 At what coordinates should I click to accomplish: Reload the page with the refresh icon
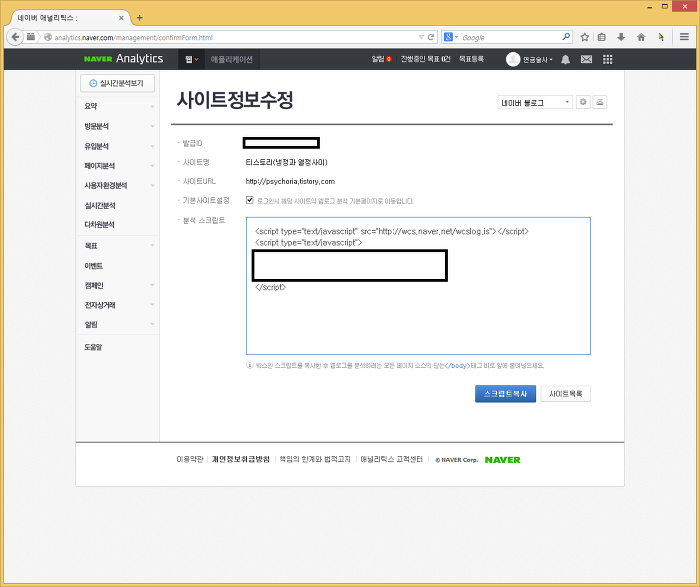point(431,37)
